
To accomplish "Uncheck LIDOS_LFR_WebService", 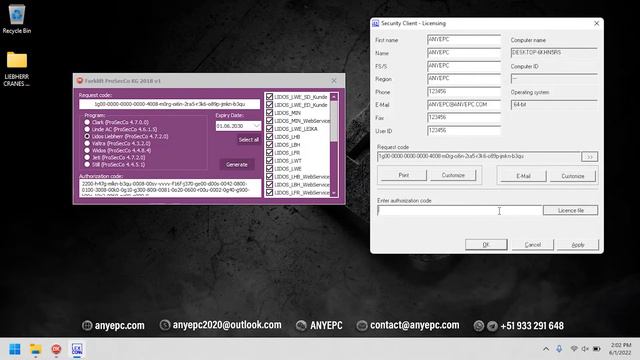I will point(269,192).
